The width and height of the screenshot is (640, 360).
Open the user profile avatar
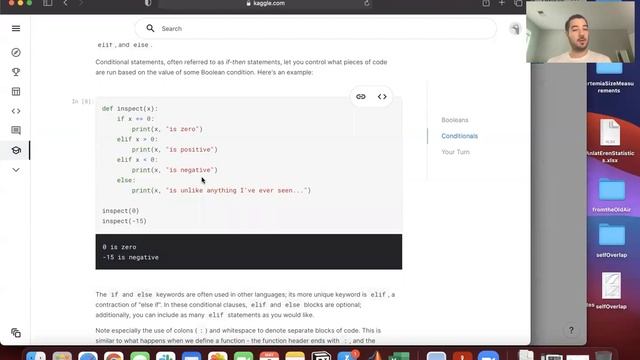click(x=515, y=29)
